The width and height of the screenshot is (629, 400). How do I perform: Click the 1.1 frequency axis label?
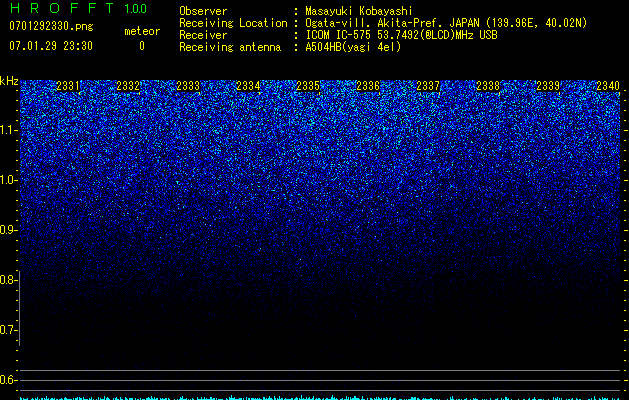coord(9,130)
